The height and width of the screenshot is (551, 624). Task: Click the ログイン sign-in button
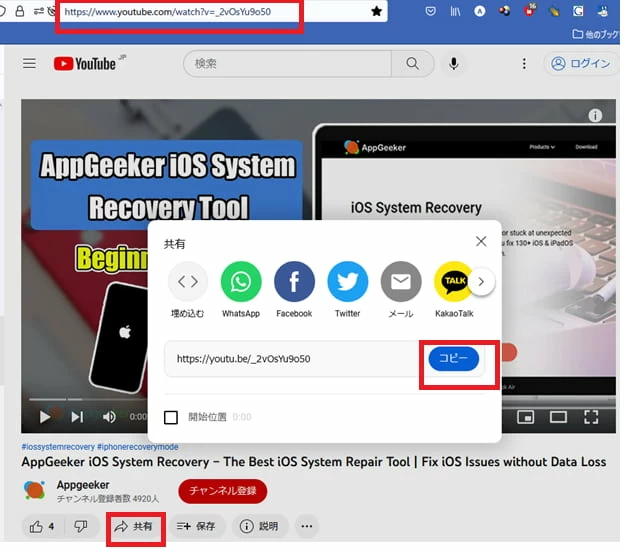coord(581,64)
